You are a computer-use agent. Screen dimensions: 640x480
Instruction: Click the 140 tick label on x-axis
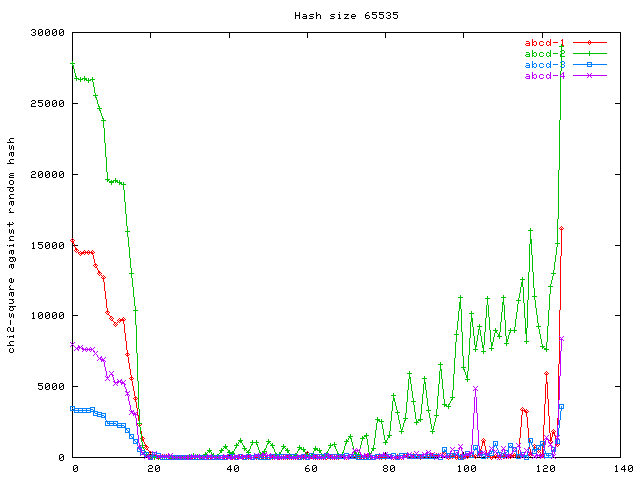click(624, 469)
